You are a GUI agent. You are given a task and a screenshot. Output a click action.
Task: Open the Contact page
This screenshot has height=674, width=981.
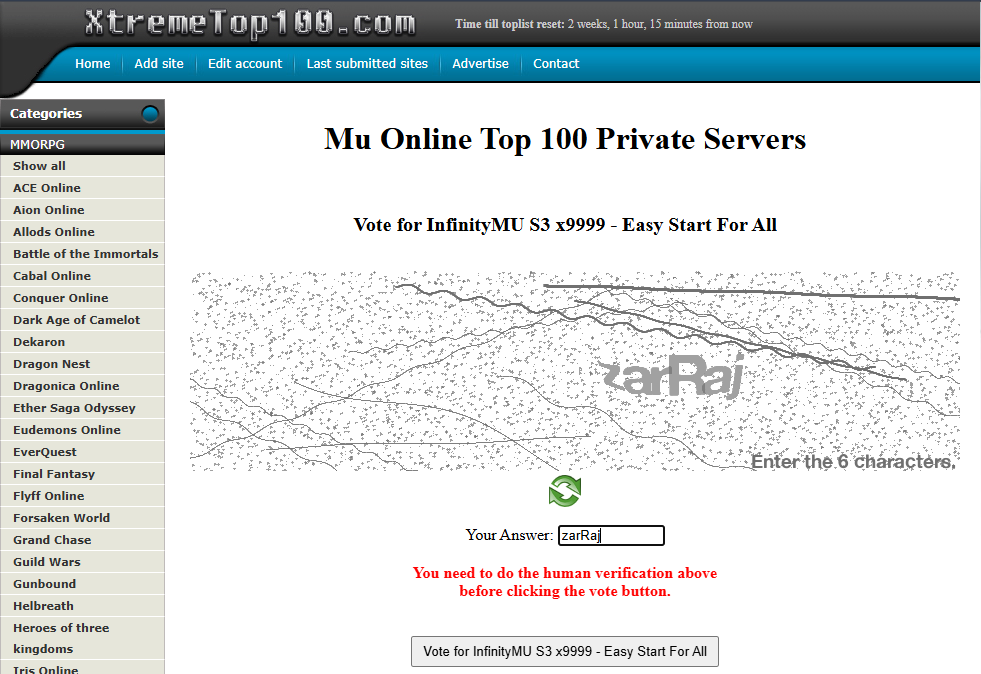pos(556,63)
